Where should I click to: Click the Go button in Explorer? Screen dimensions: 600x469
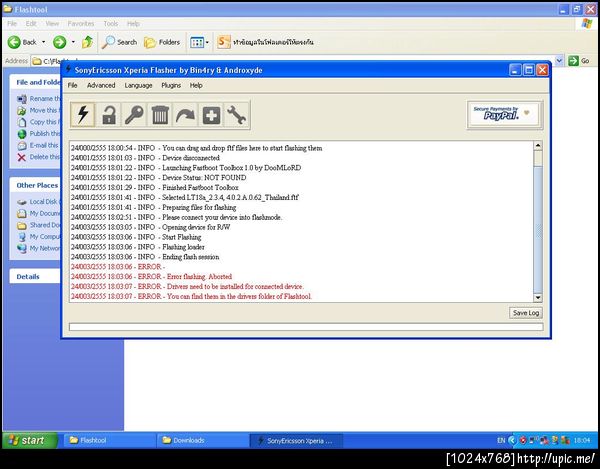coord(579,60)
